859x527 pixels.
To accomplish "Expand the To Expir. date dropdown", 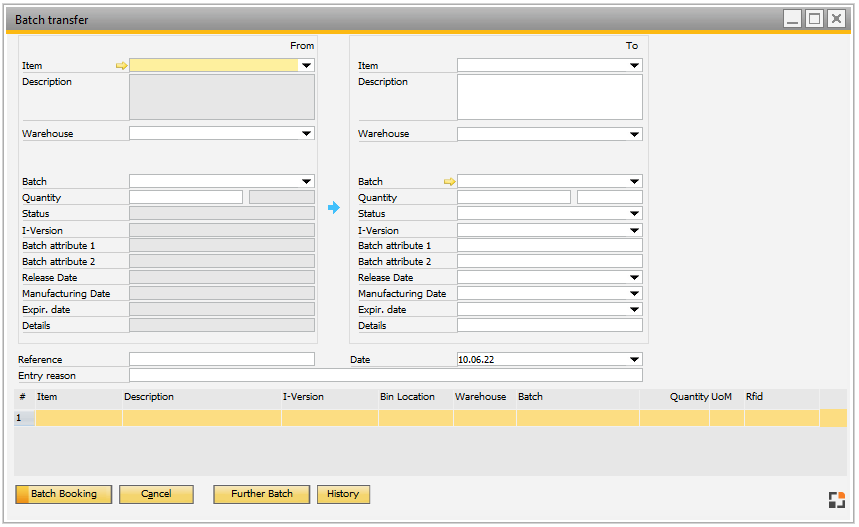I will (x=634, y=310).
